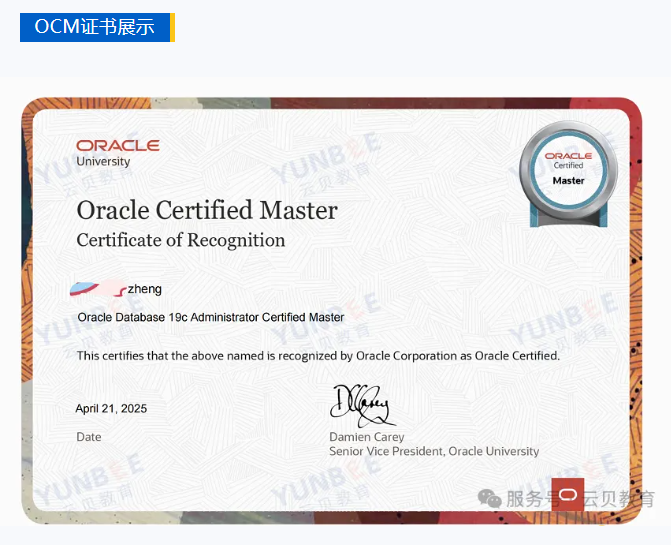The width and height of the screenshot is (671, 545).
Task: Click 'Oracle Database 19c Administrator Certified Master' line
Action: tap(211, 317)
